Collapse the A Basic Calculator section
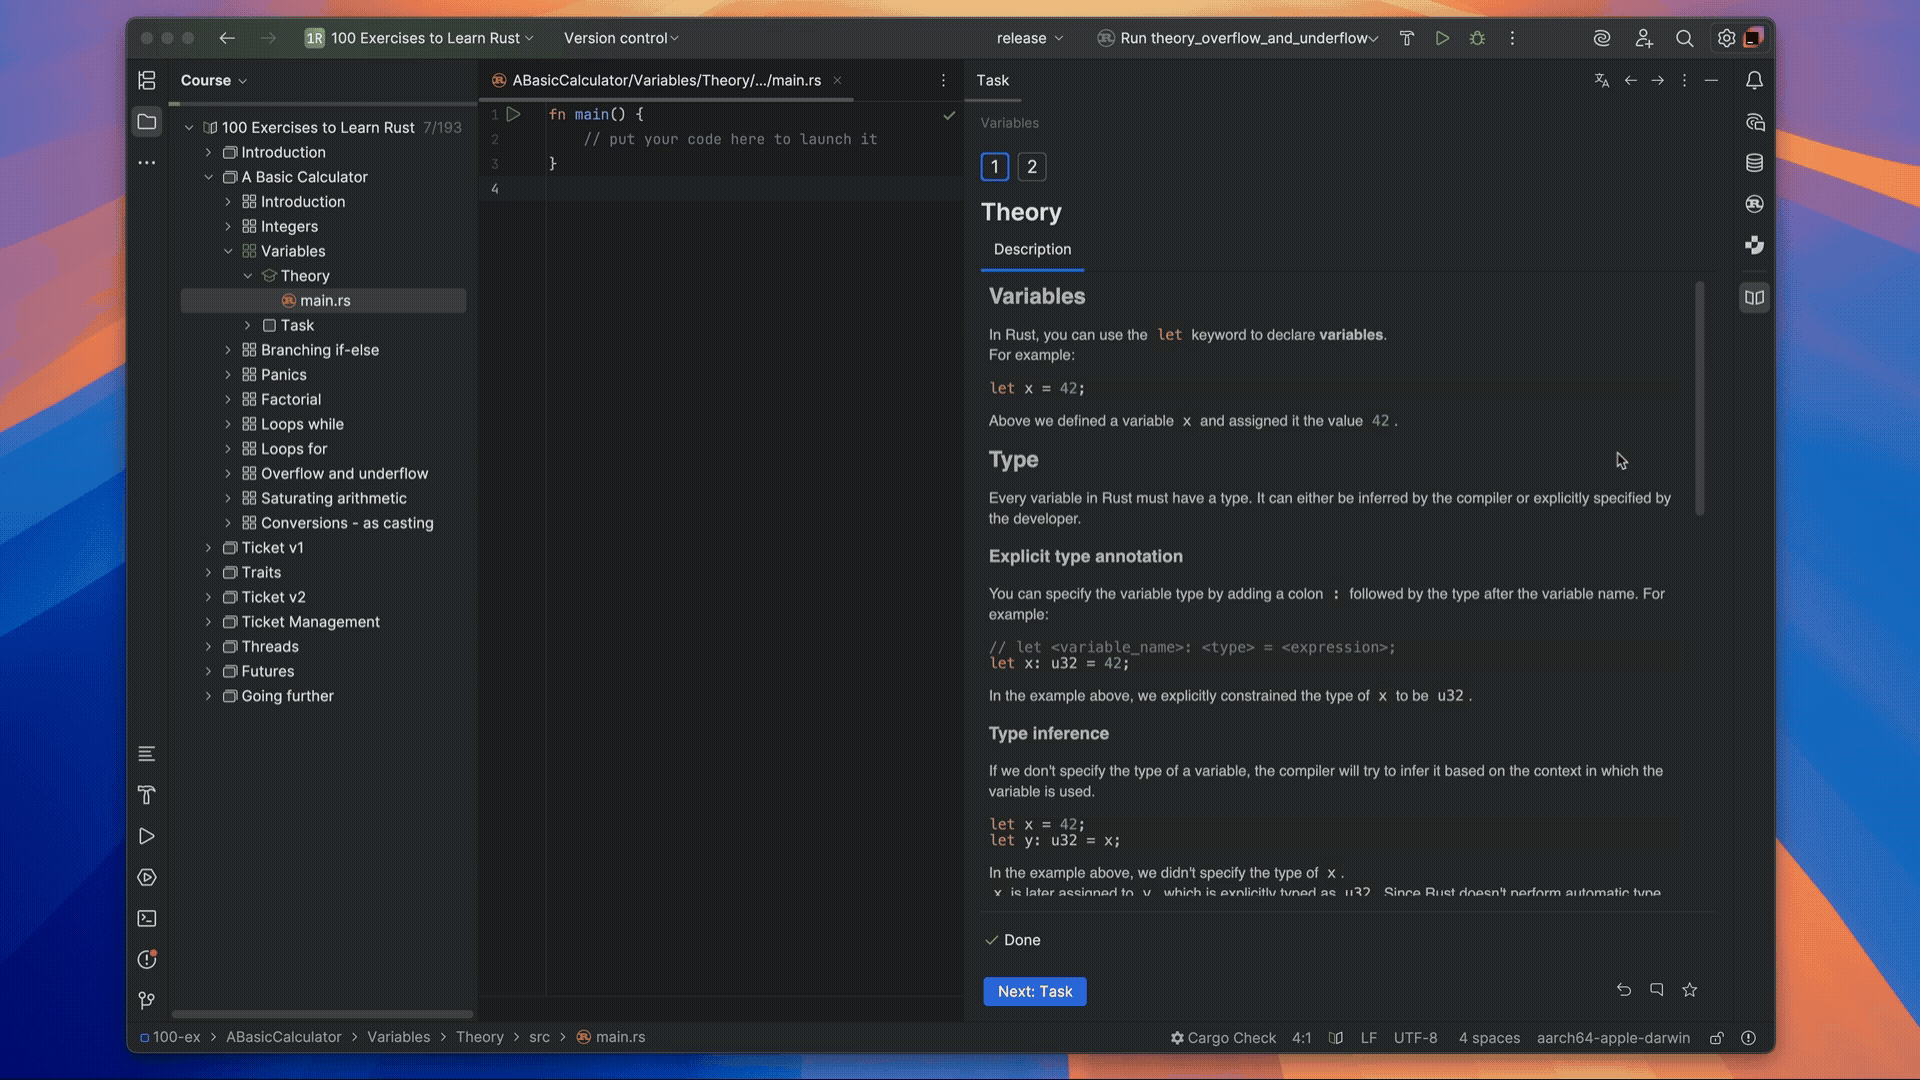The height and width of the screenshot is (1080, 1920). point(208,177)
